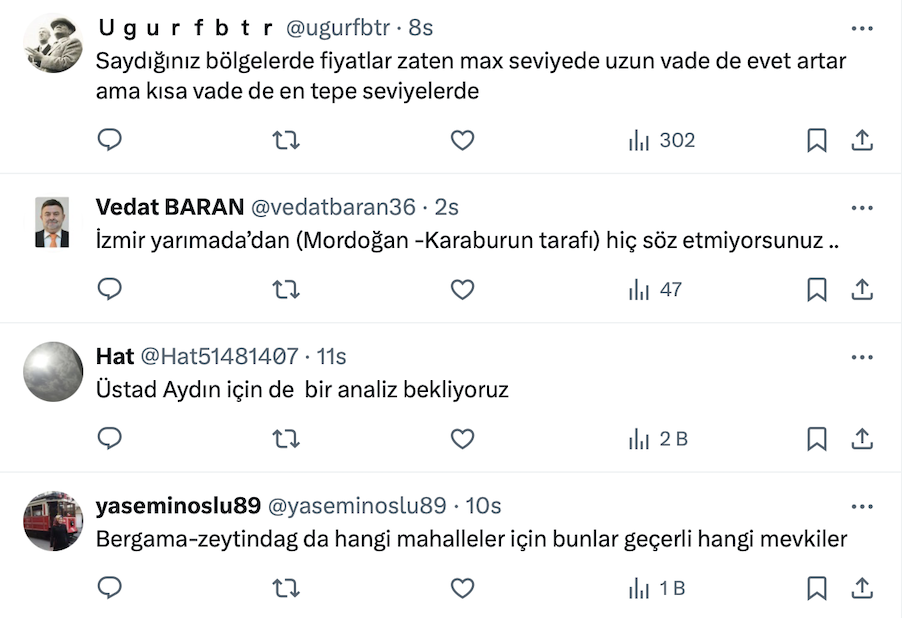The width and height of the screenshot is (902, 618).
Task: Click Hat's gray sphere avatar
Action: (x=53, y=372)
